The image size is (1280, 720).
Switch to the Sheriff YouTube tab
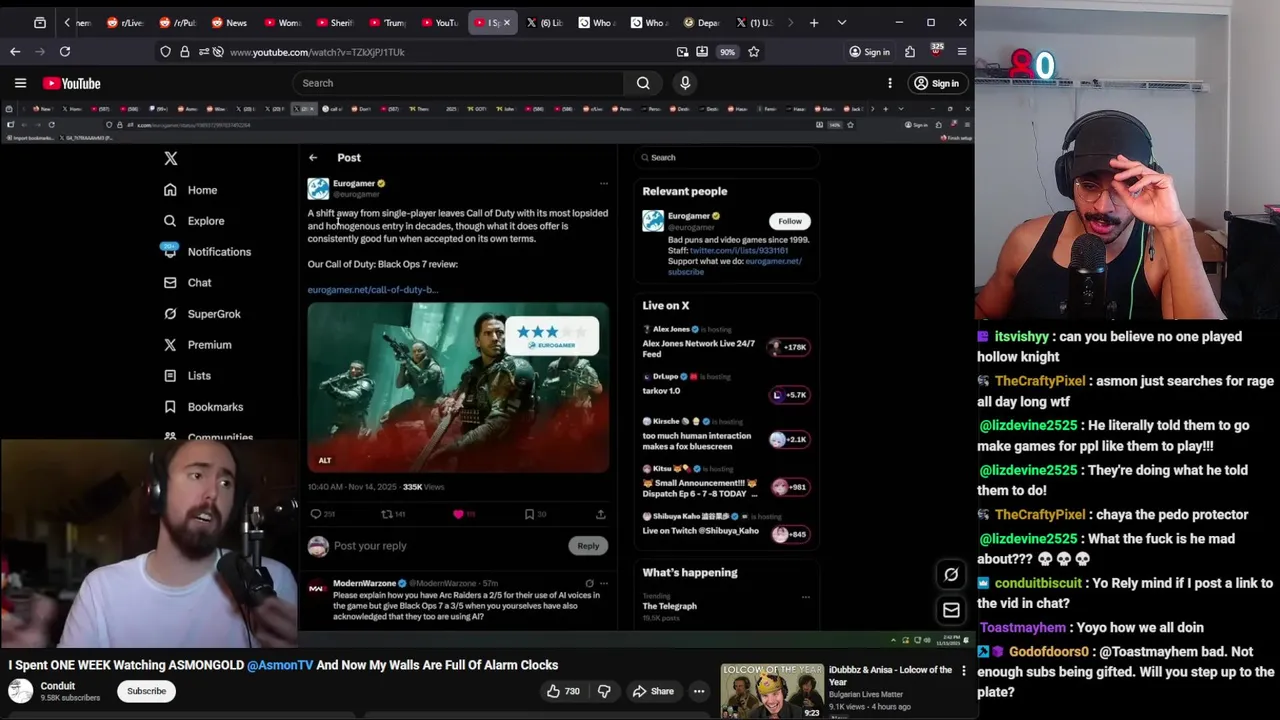click(334, 22)
